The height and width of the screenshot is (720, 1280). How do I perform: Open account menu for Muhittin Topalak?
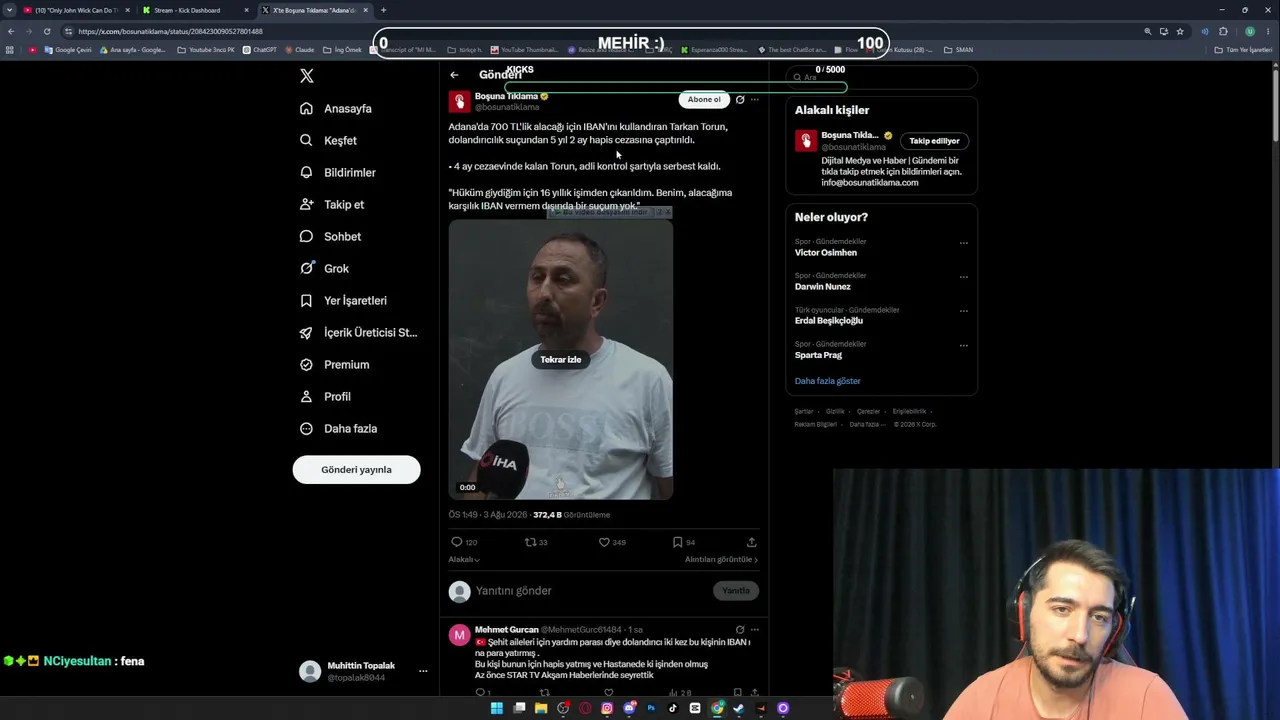pyautogui.click(x=364, y=671)
